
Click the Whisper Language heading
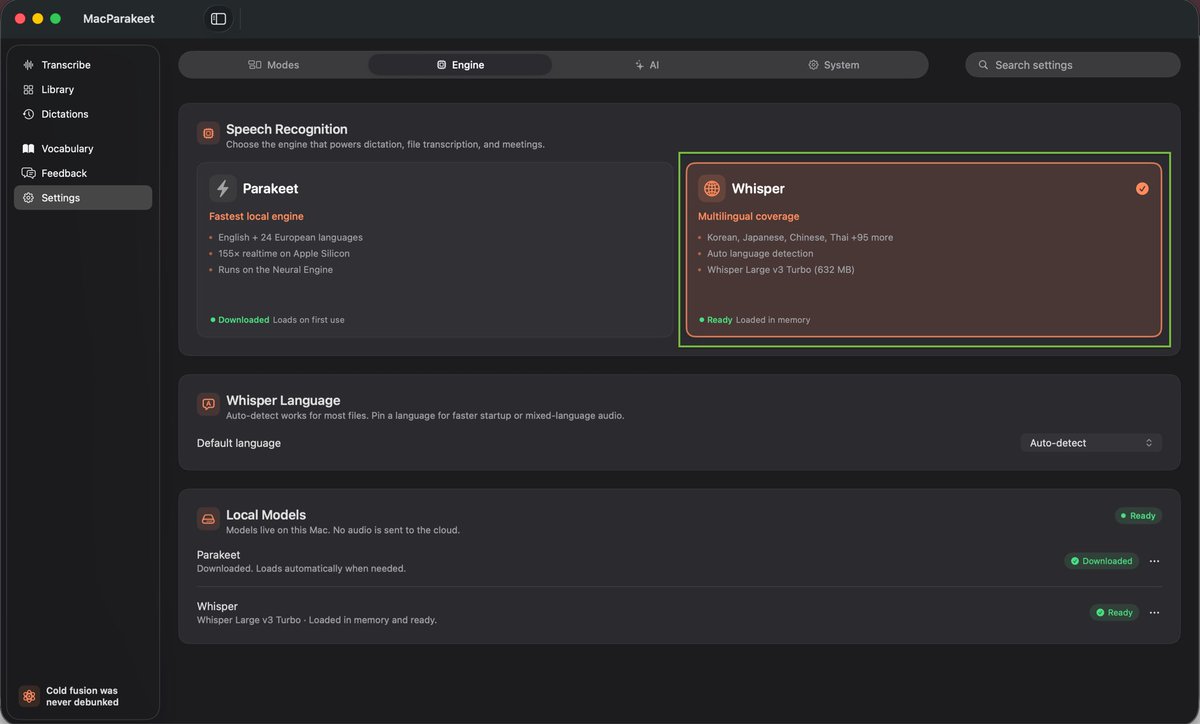tap(283, 400)
